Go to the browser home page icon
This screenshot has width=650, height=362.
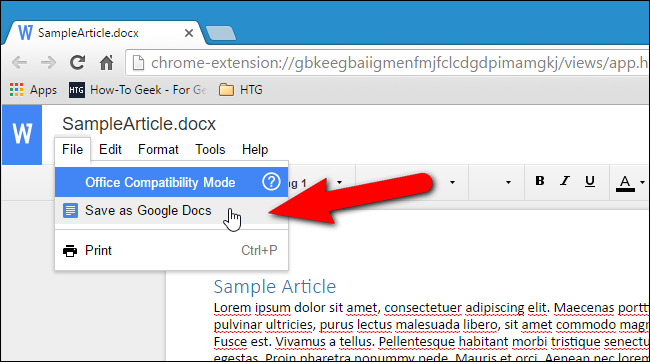pyautogui.click(x=107, y=63)
